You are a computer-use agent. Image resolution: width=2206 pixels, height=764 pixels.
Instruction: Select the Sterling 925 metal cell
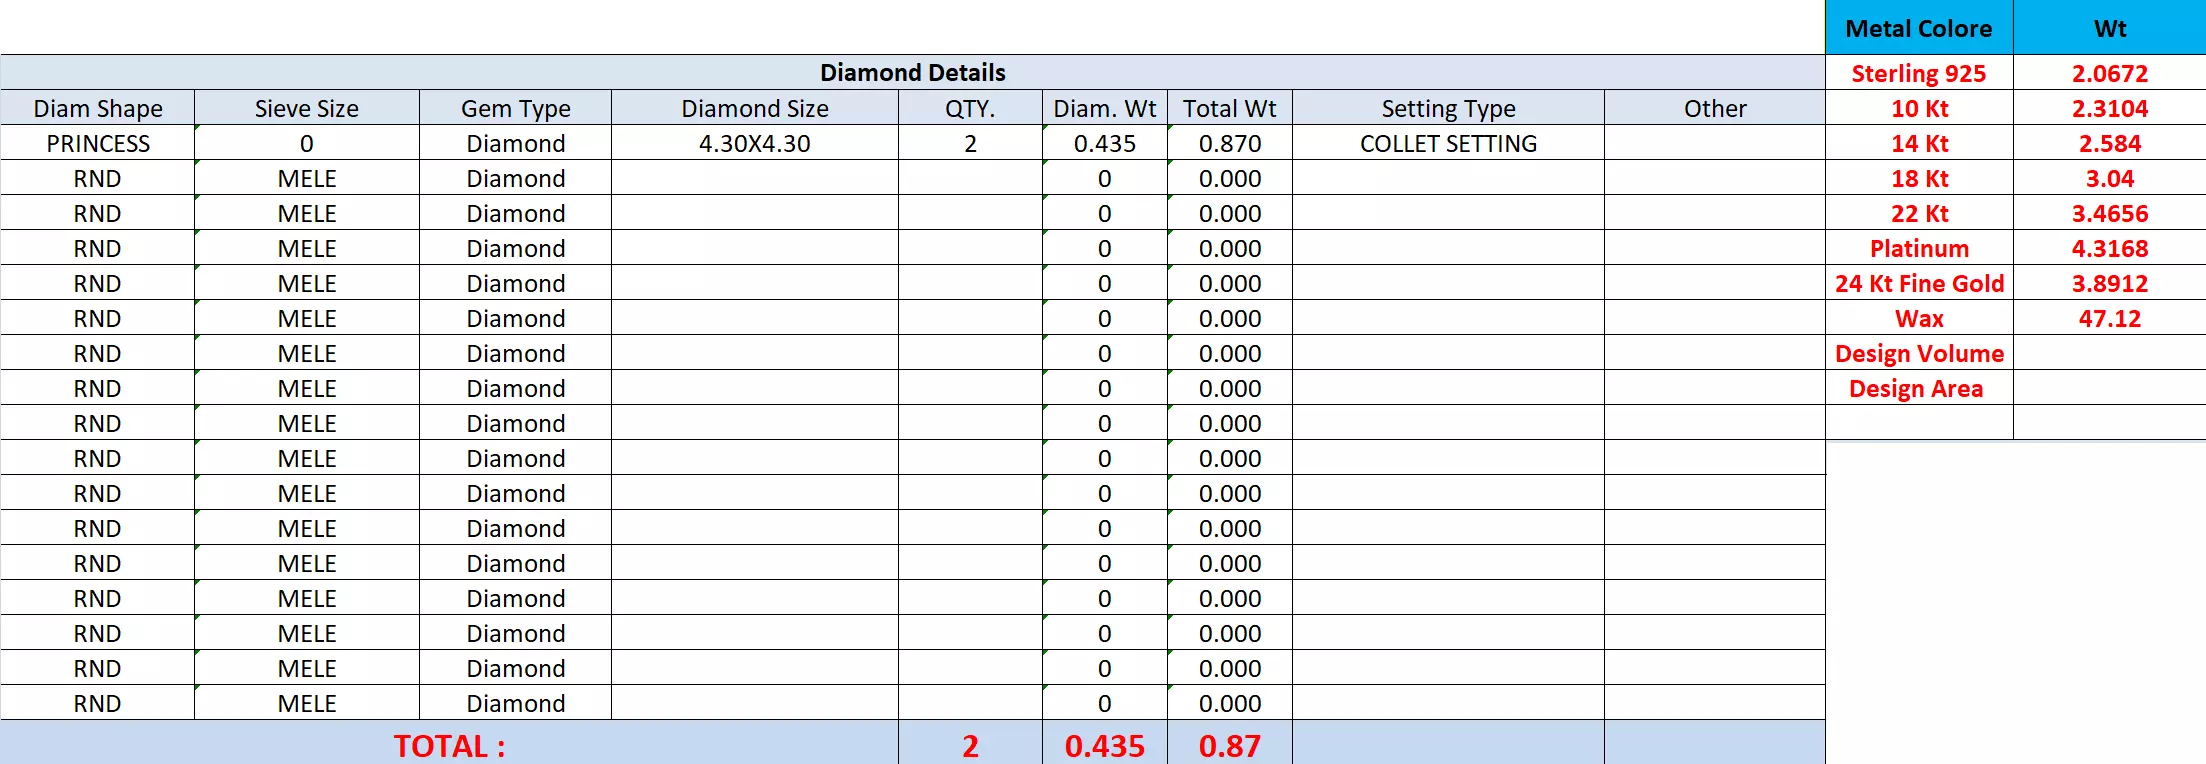tap(1919, 73)
